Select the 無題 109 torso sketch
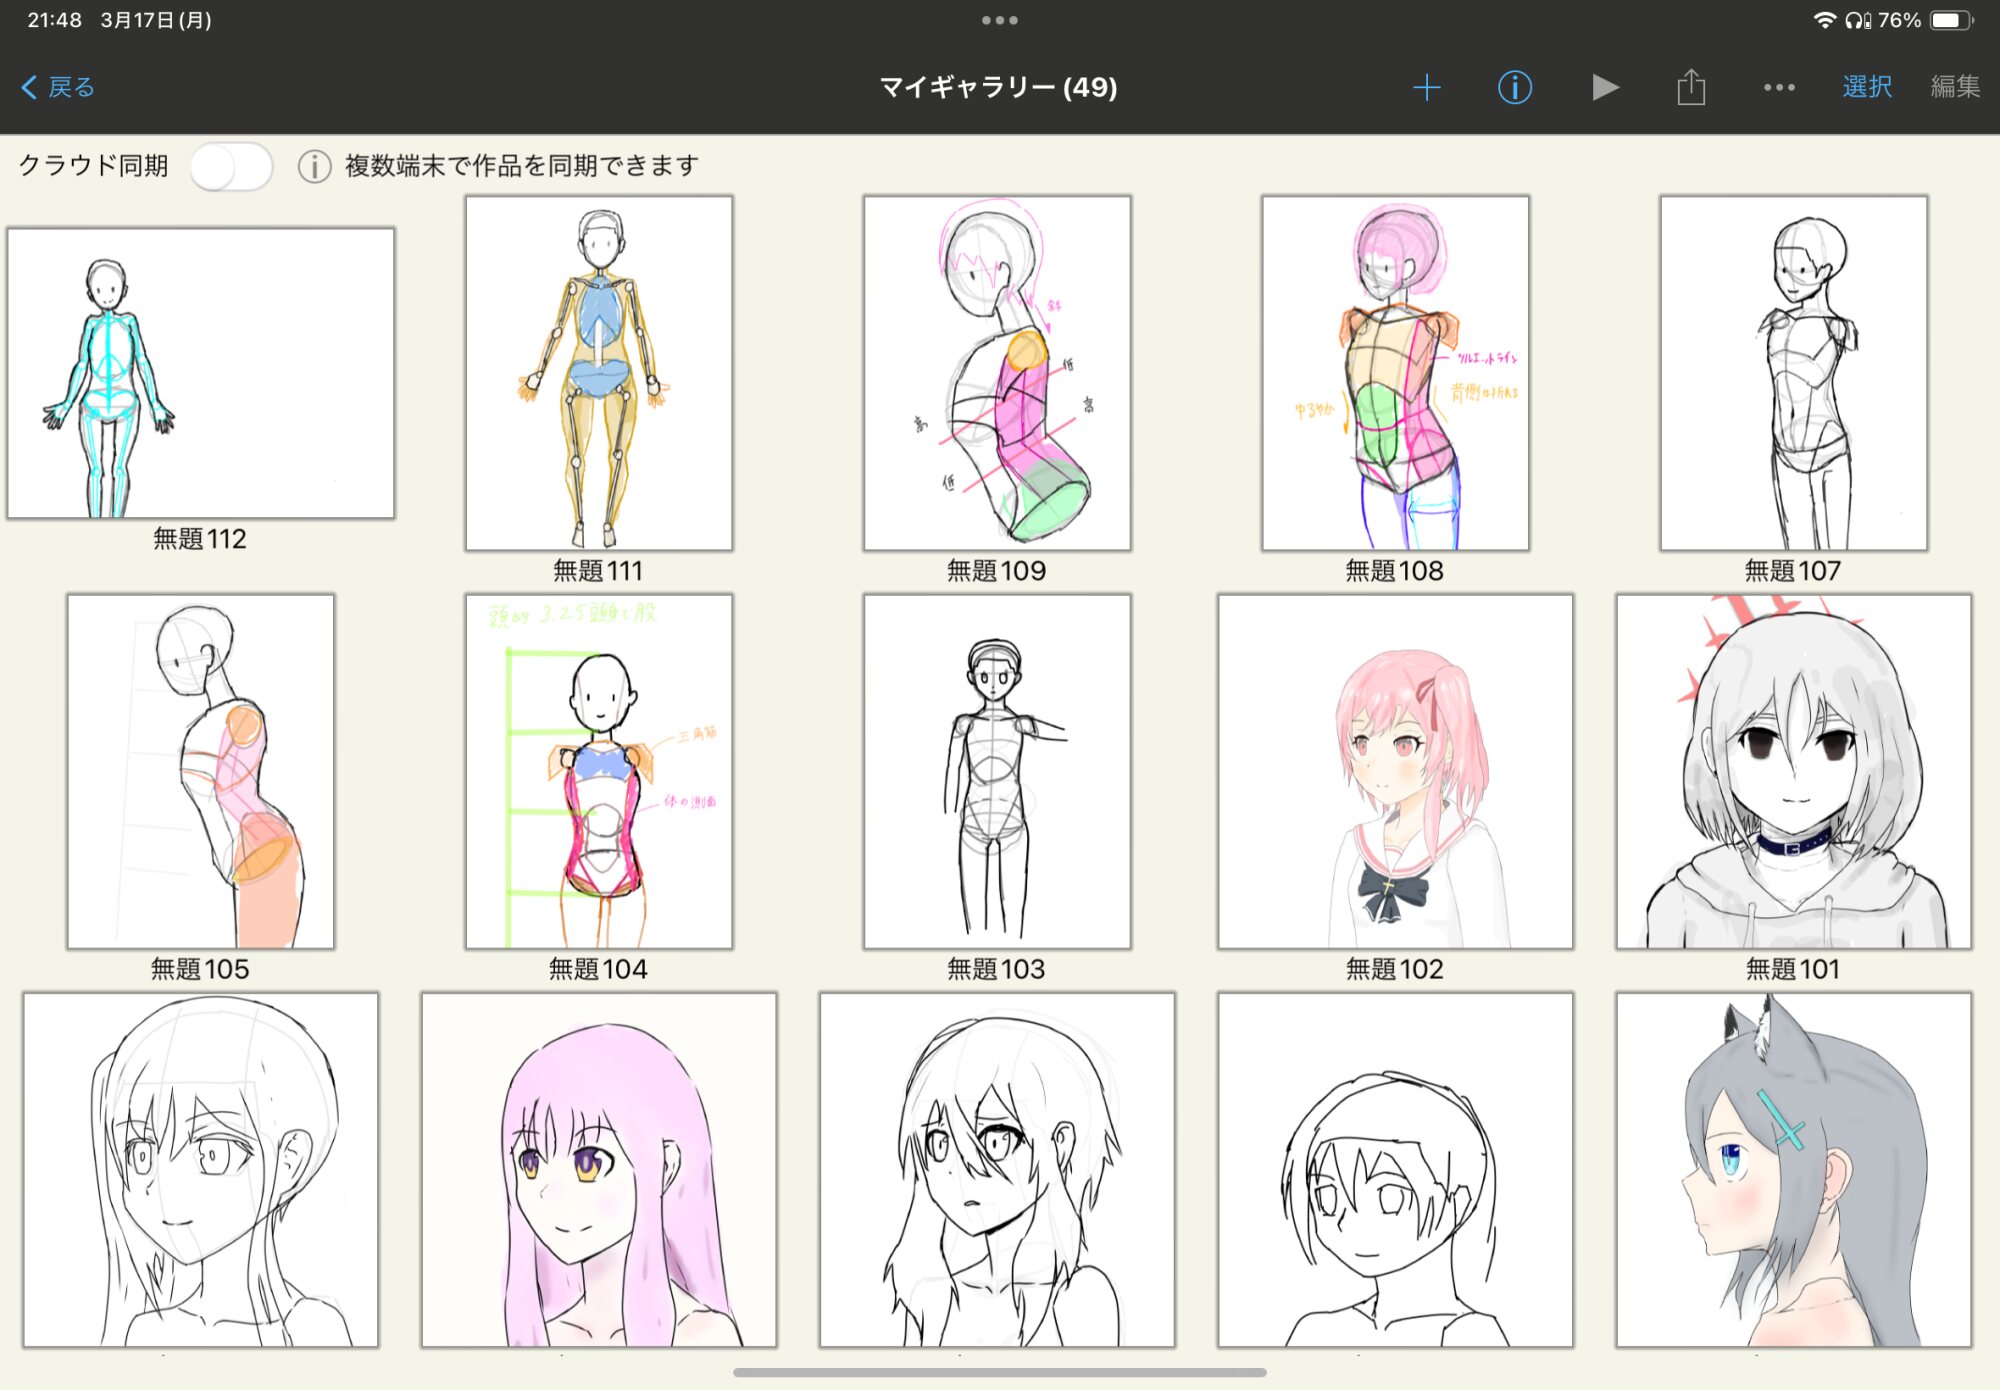The height and width of the screenshot is (1390, 2000). coord(997,373)
